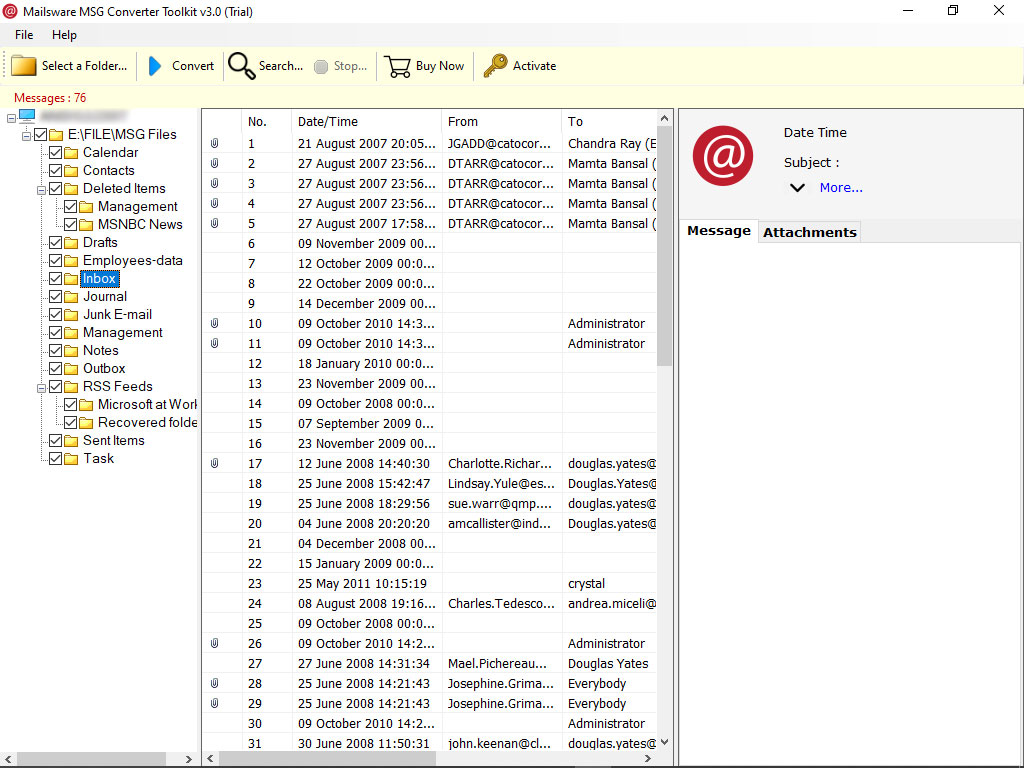Click the Journal folder icon
The height and width of the screenshot is (768, 1024).
click(71, 297)
